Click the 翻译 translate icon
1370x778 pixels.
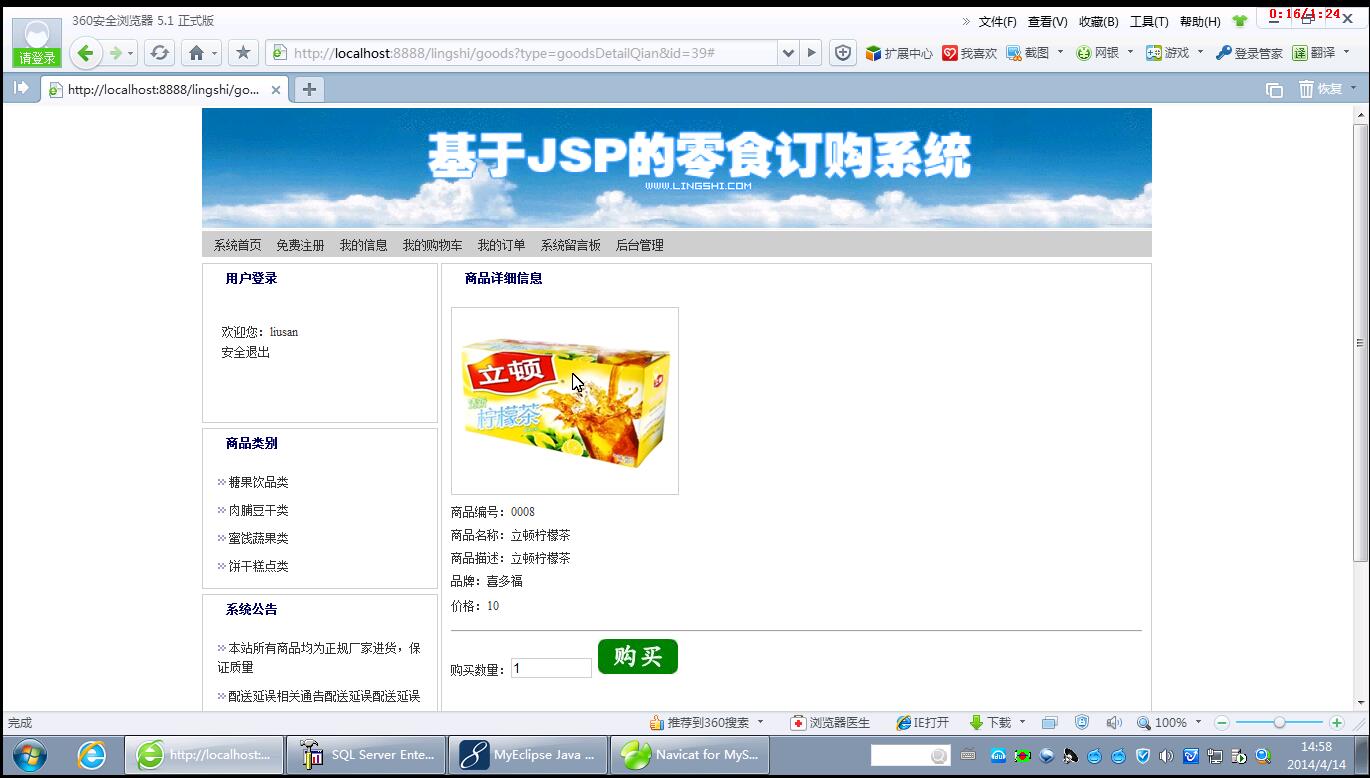pyautogui.click(x=1313, y=53)
